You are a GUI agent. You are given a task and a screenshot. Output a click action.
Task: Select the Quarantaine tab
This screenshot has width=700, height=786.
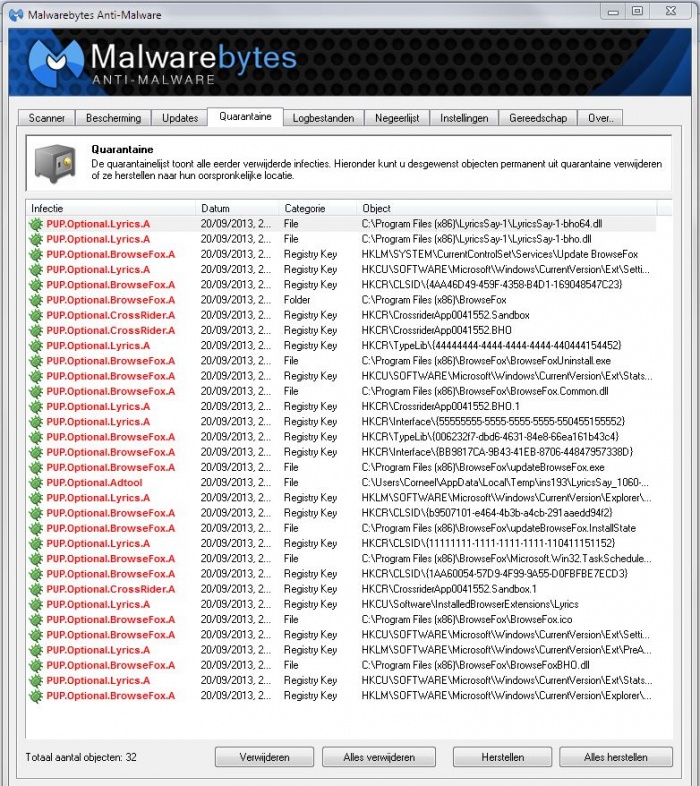coord(245,116)
